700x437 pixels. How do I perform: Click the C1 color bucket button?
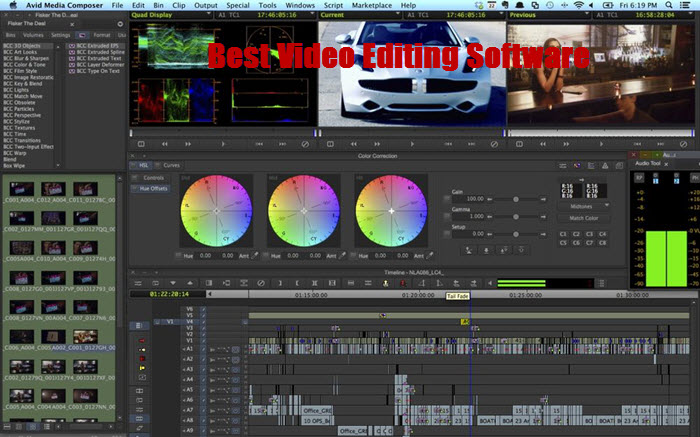563,234
